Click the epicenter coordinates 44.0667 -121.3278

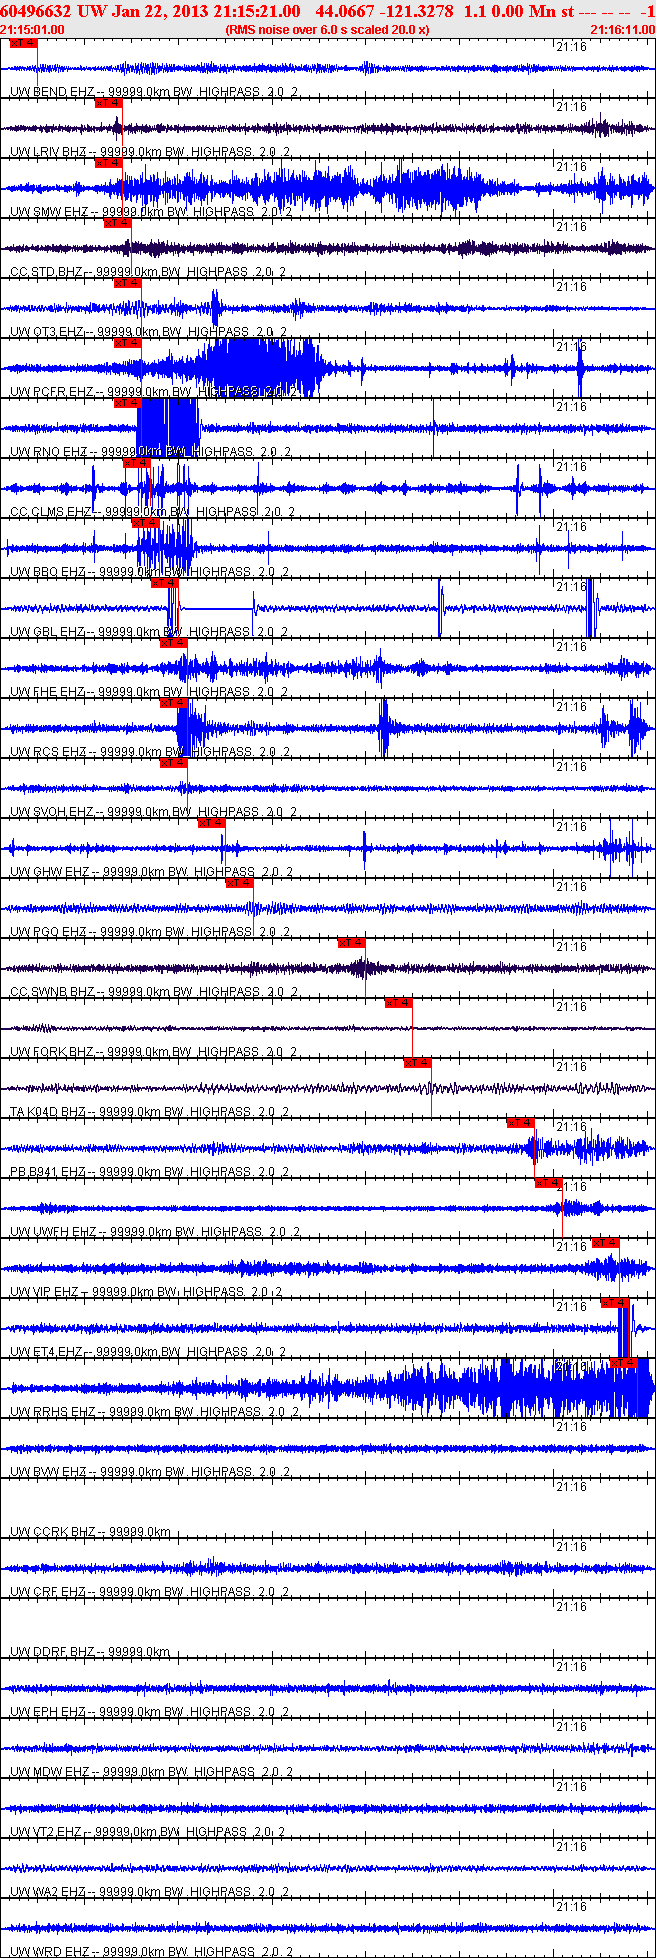pyautogui.click(x=384, y=11)
